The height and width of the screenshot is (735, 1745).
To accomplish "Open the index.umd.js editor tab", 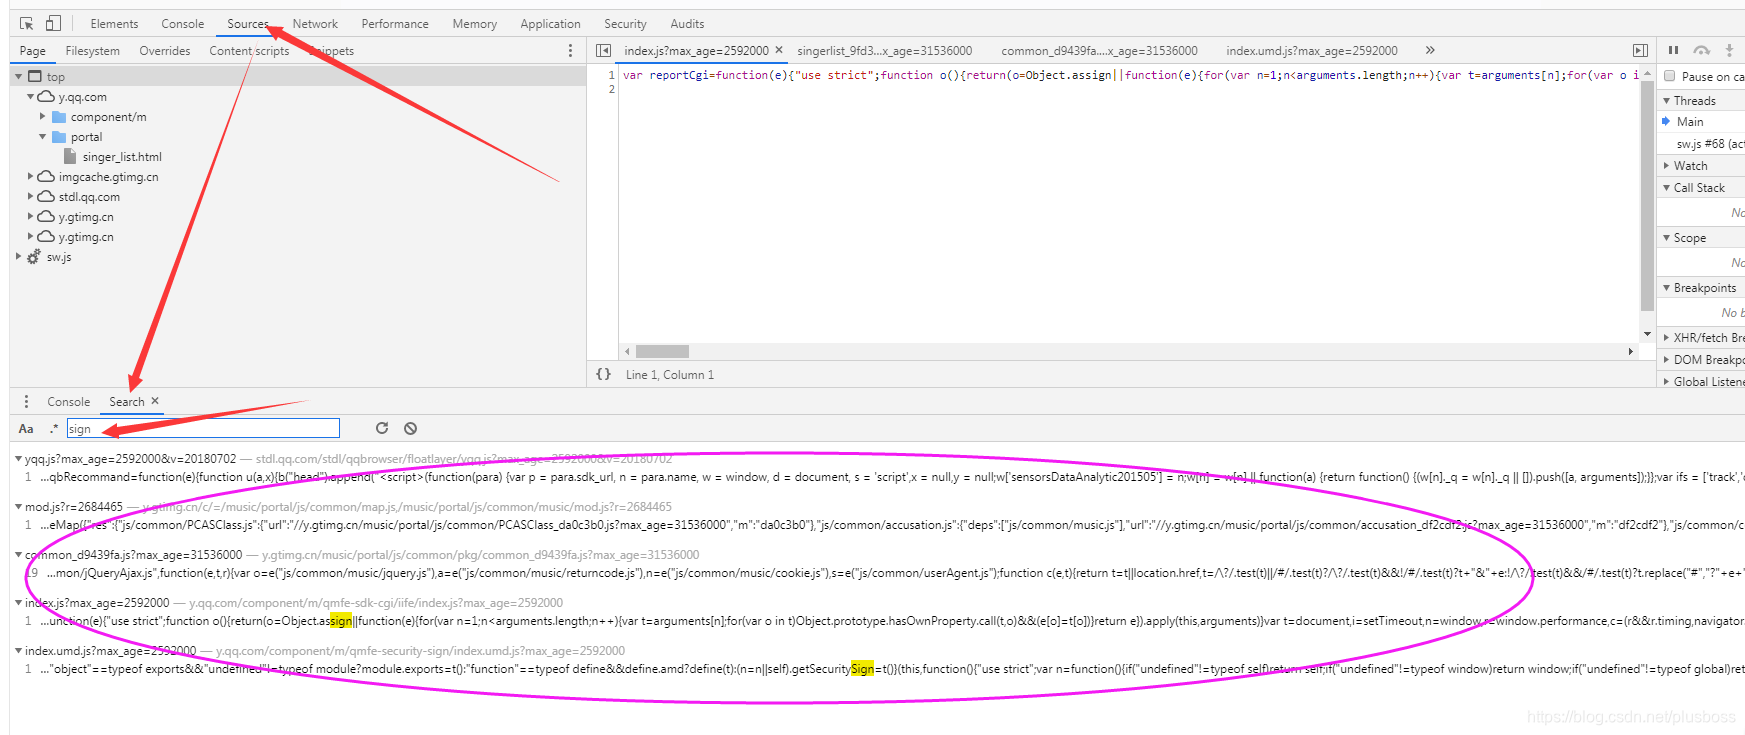I will tap(1312, 51).
